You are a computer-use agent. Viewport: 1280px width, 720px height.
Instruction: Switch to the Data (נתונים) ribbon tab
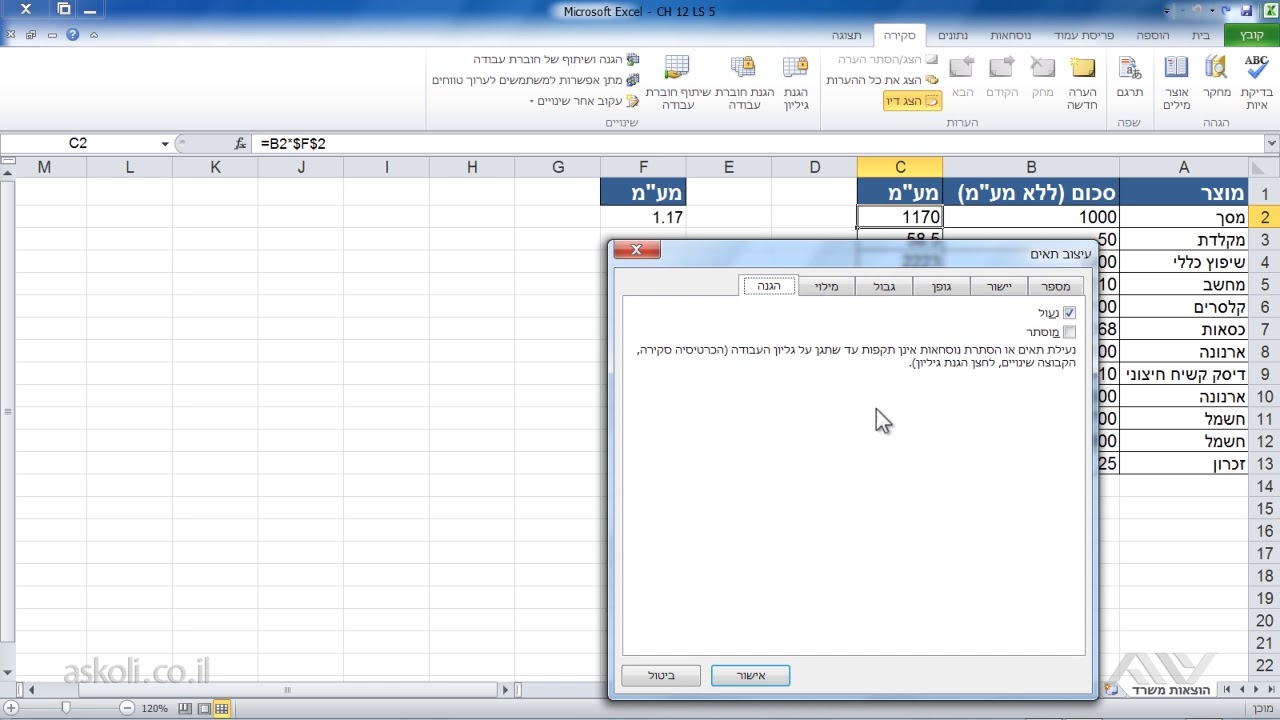click(953, 35)
